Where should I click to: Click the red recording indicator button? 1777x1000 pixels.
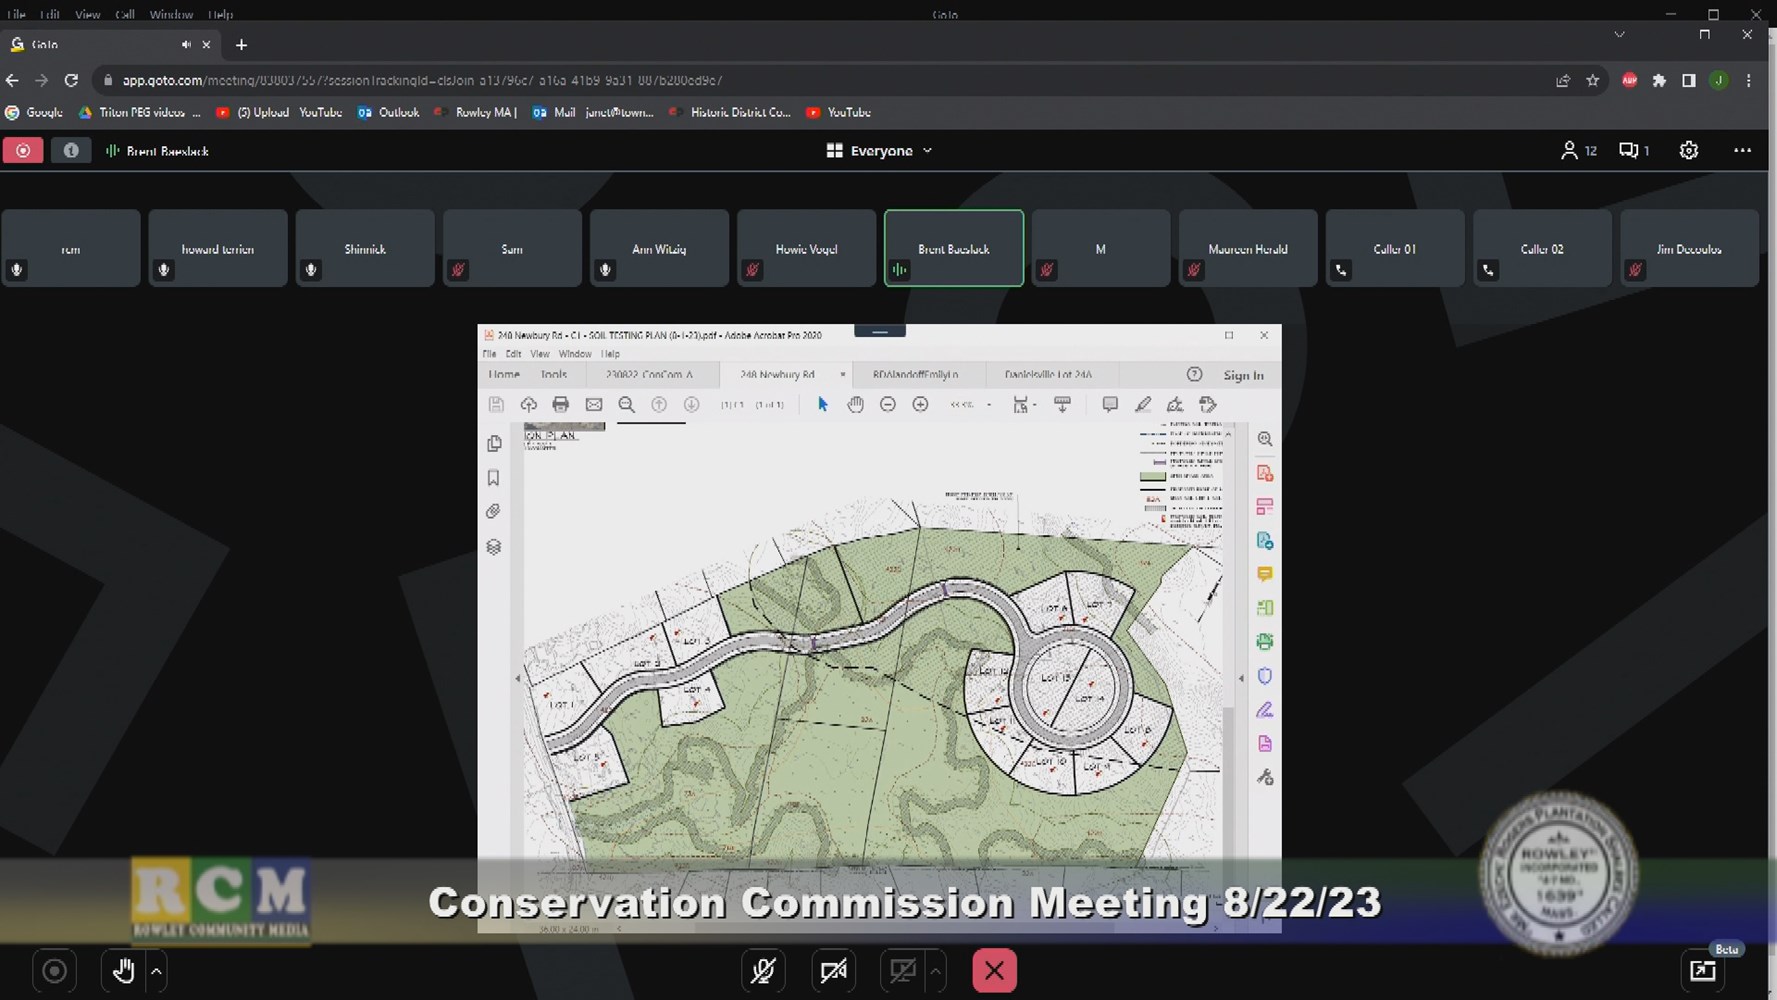coord(22,150)
